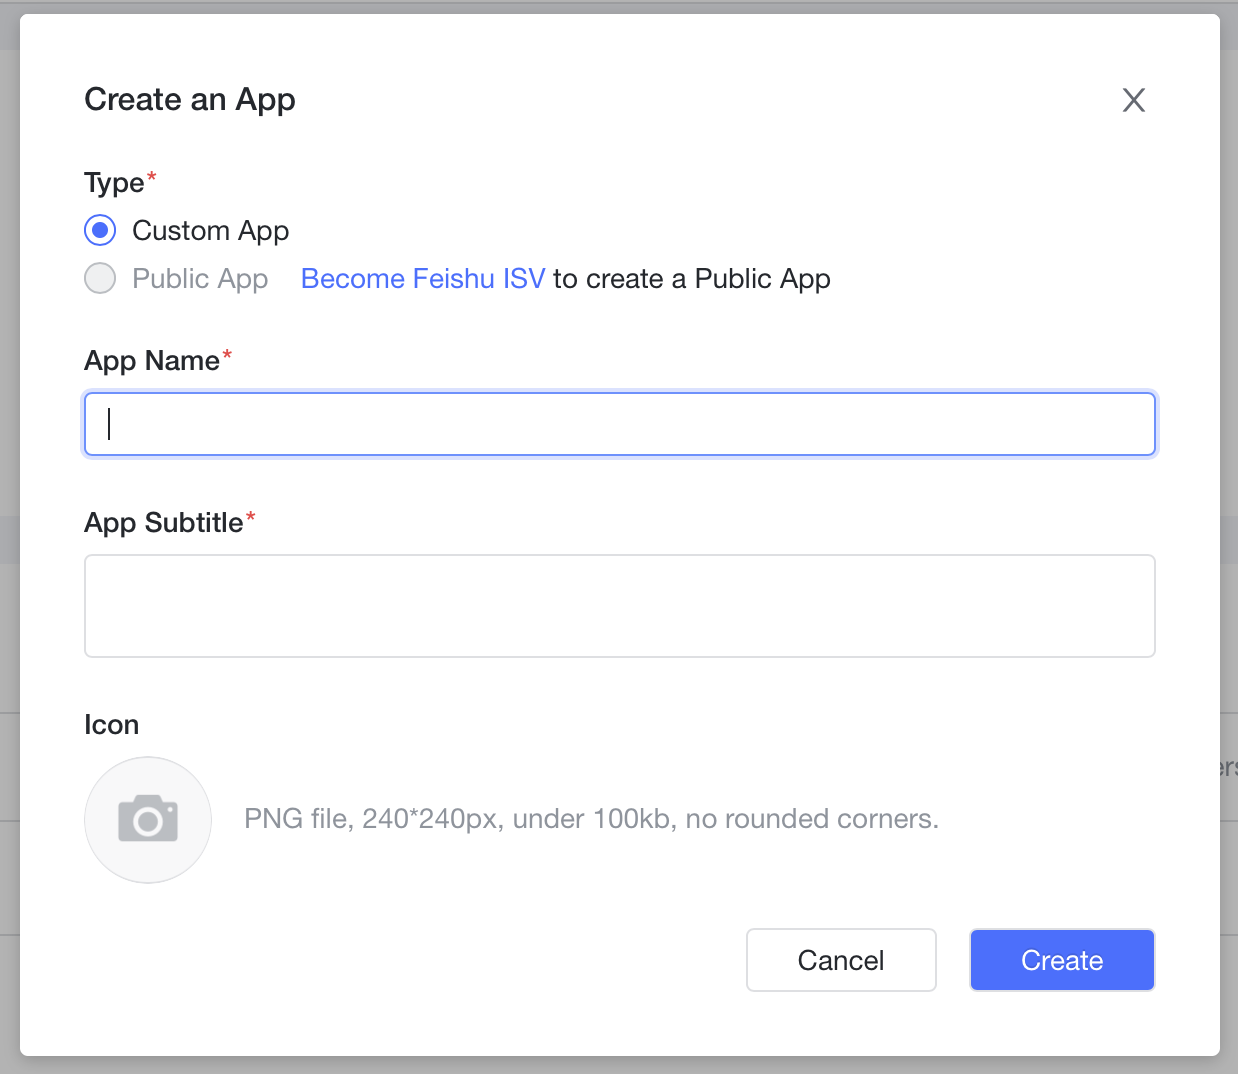Click the Create an App dialog title
Screen dimensions: 1238x1074
pyautogui.click(x=190, y=100)
